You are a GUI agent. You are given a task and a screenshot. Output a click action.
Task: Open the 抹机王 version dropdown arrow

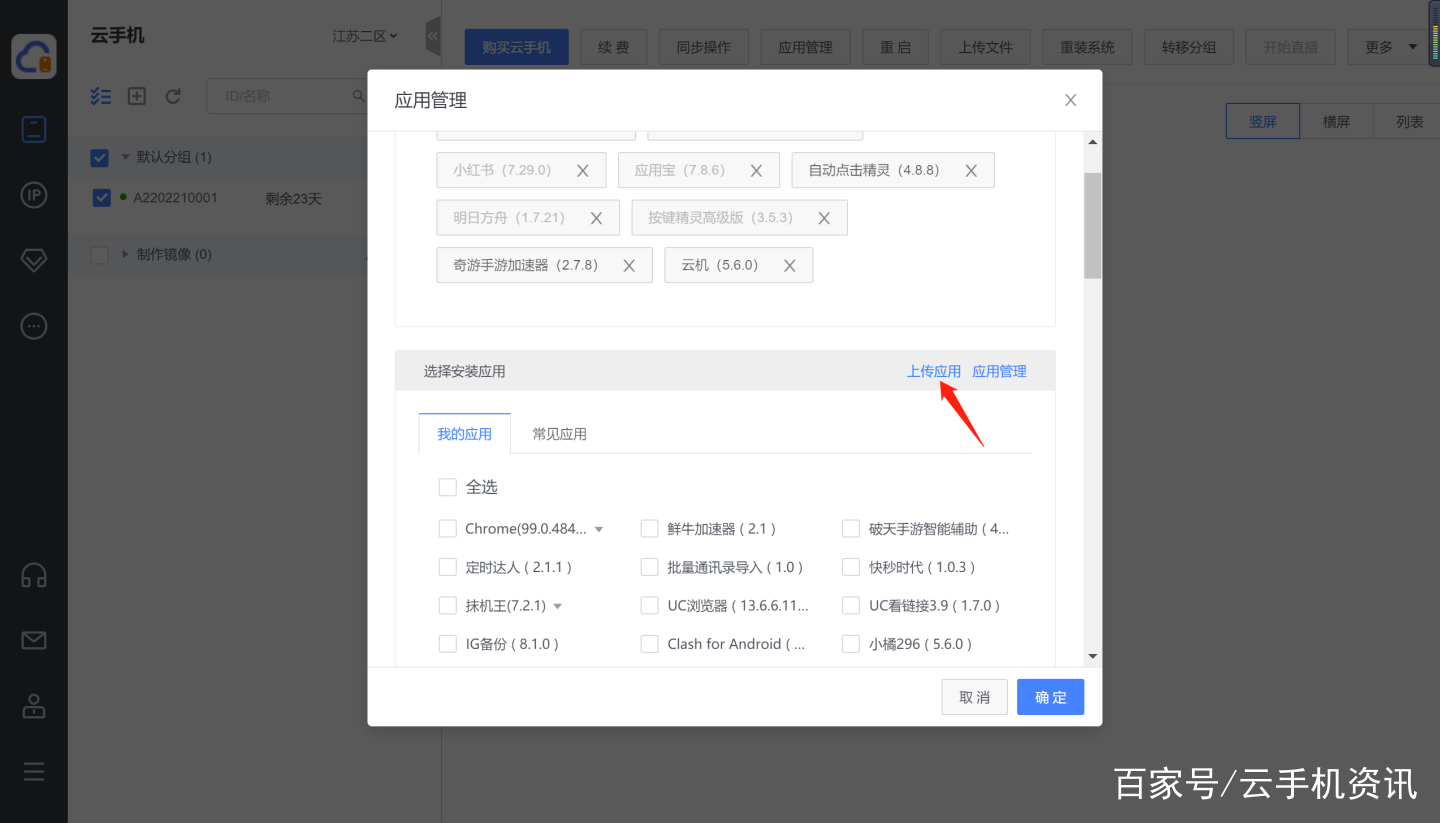(x=558, y=606)
